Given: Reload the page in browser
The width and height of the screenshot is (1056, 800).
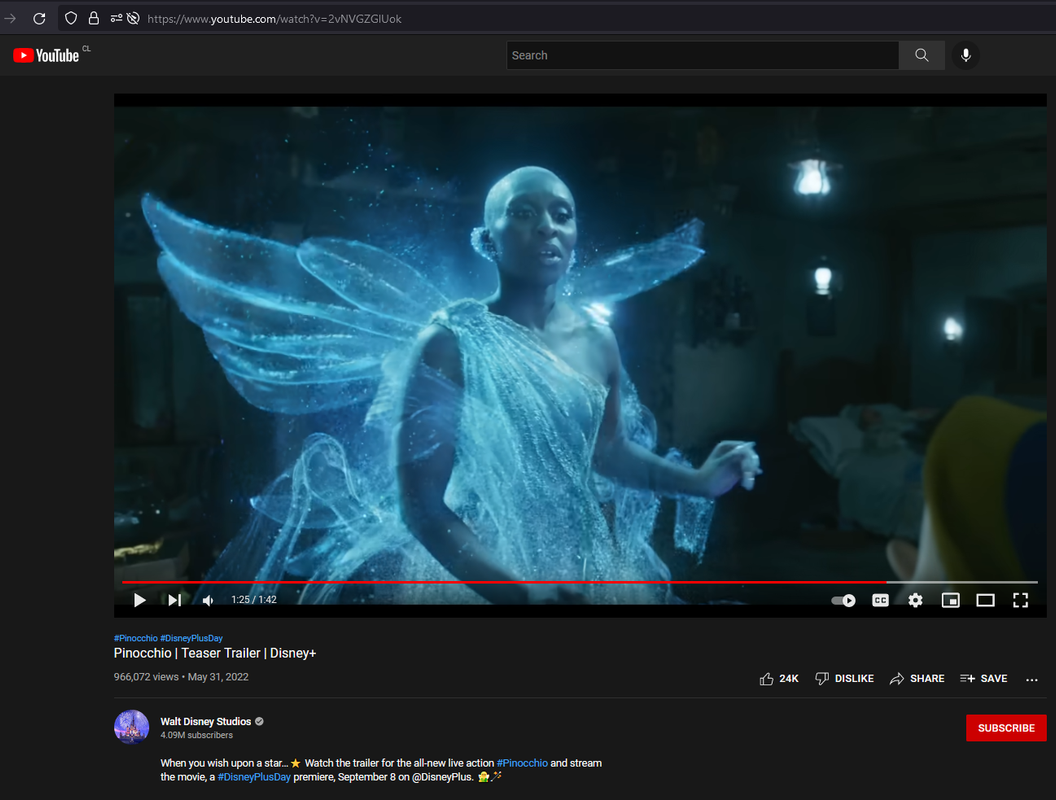Looking at the screenshot, I should click(x=39, y=19).
